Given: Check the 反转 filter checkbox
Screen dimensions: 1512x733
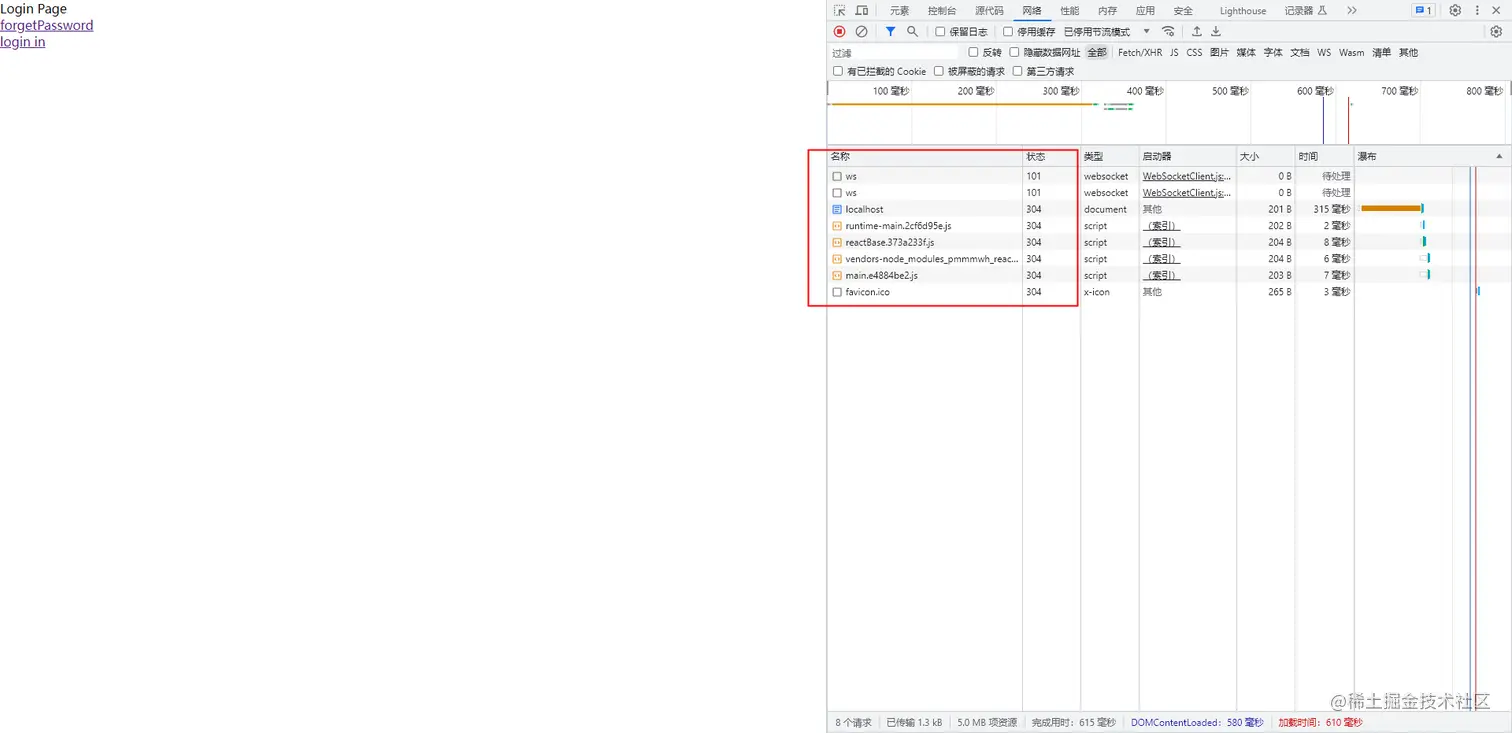Looking at the screenshot, I should [x=973, y=52].
